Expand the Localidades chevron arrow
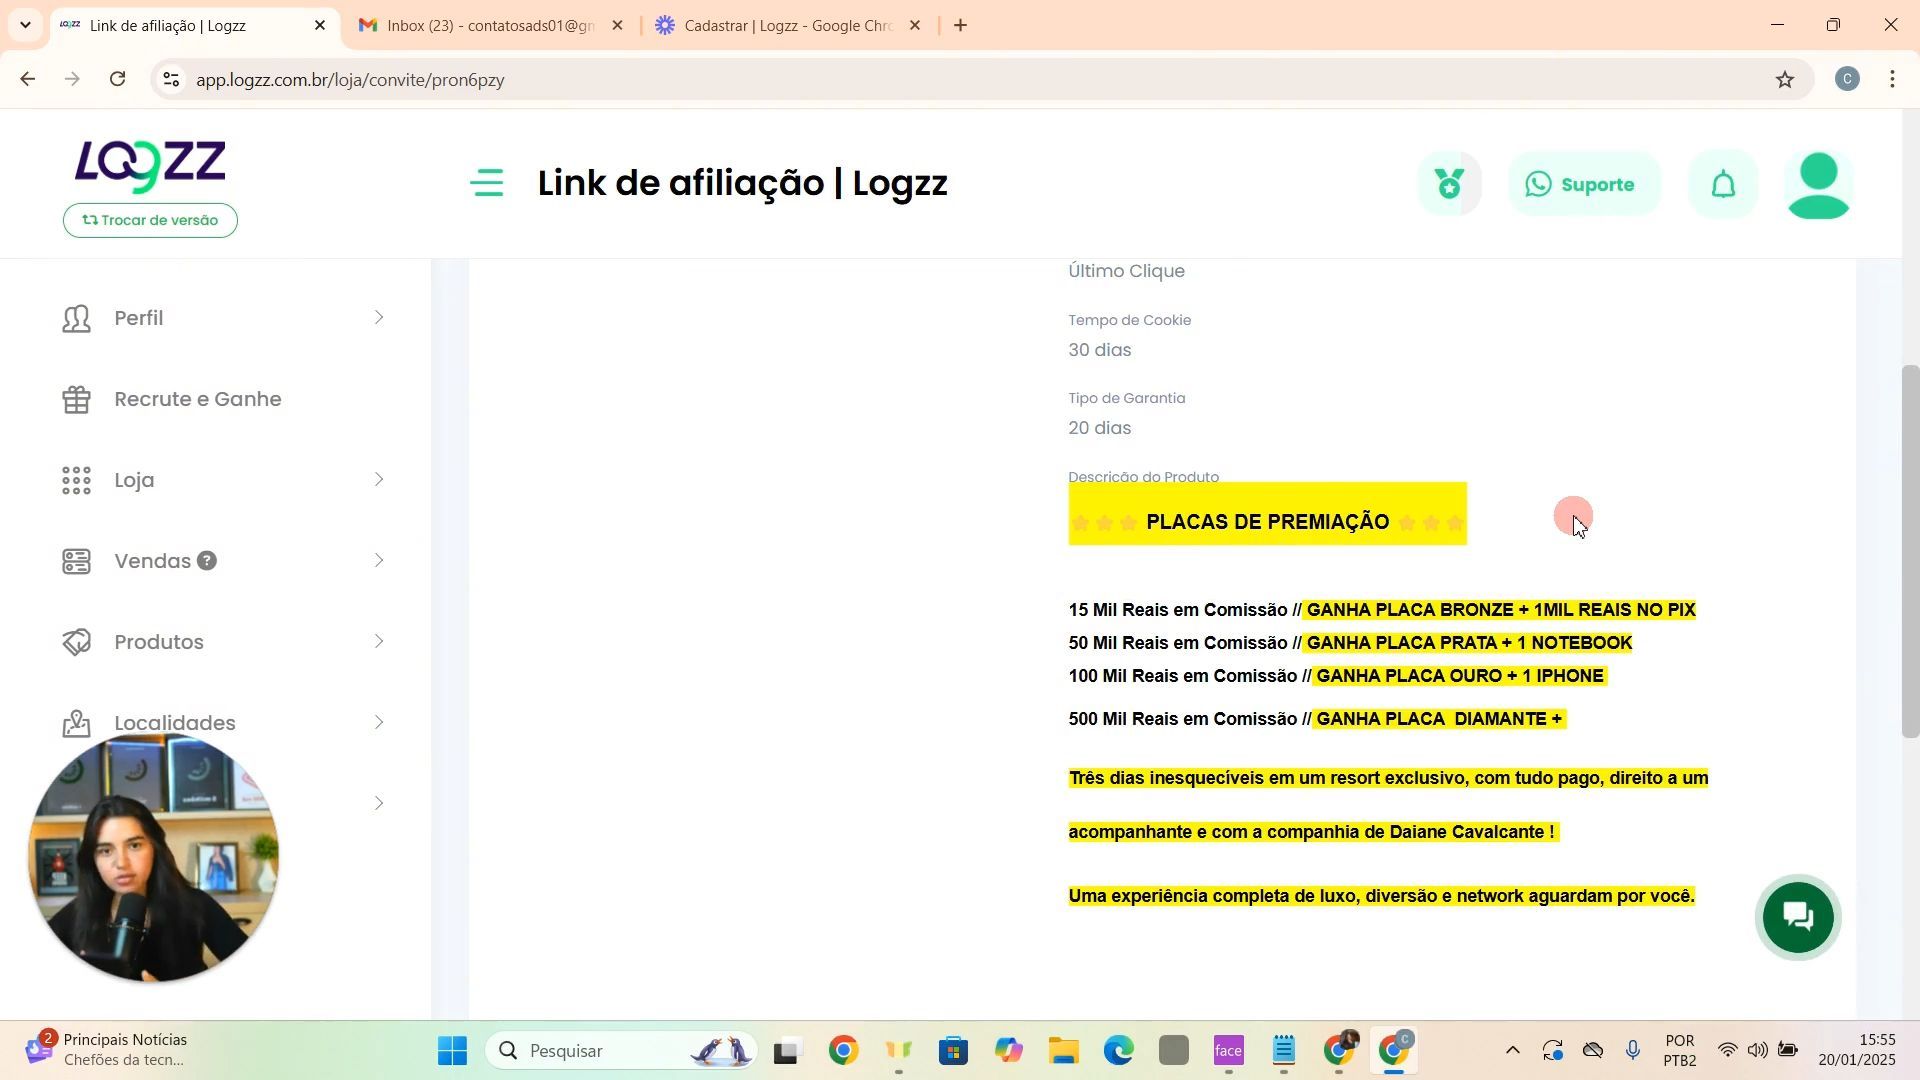This screenshot has width=1920, height=1080. tap(379, 723)
